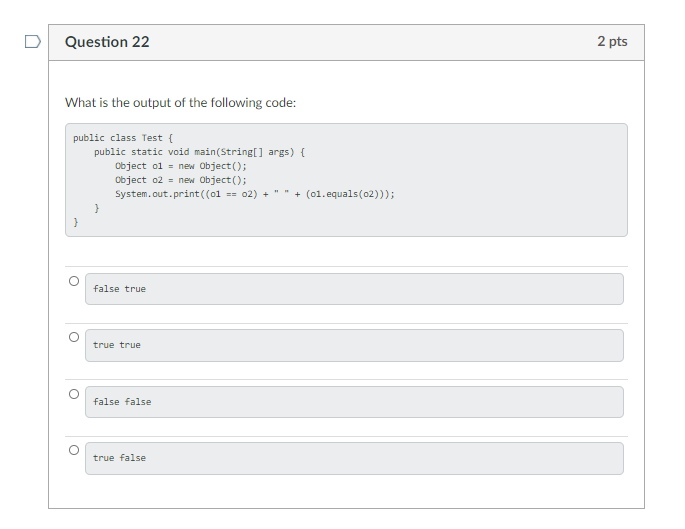Click the "false false" answer text box

click(x=354, y=402)
